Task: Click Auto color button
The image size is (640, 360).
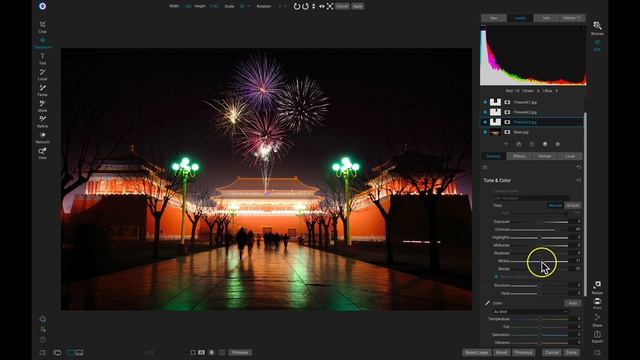Action: click(x=573, y=303)
